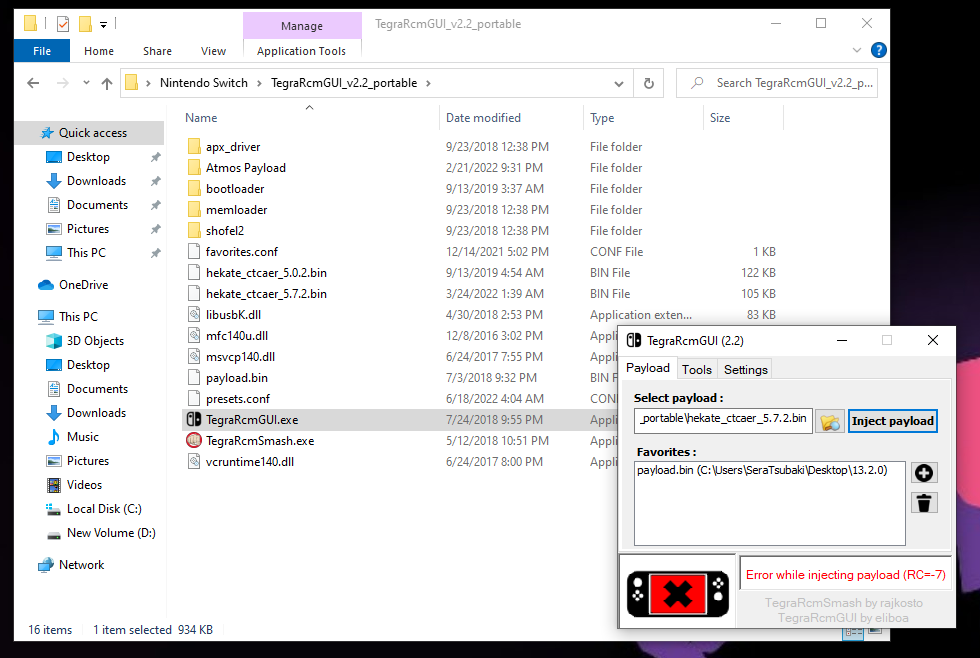980x658 pixels.
Task: Open the Application Tools ribbon tab
Action: pos(301,51)
